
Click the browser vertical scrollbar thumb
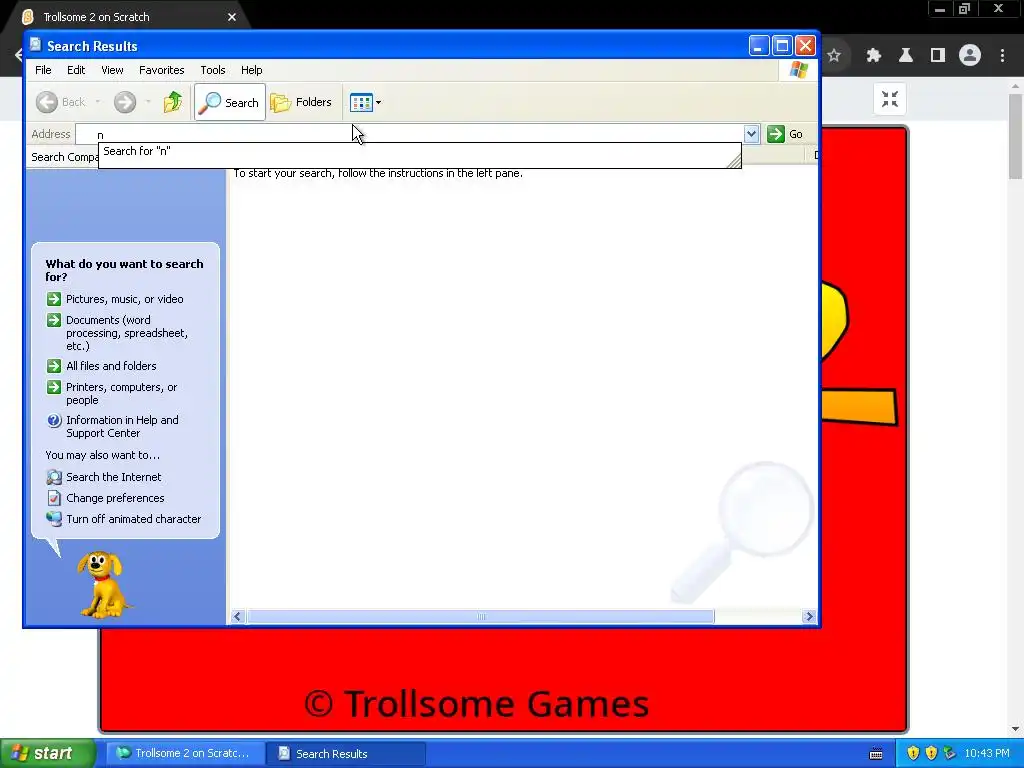1015,136
